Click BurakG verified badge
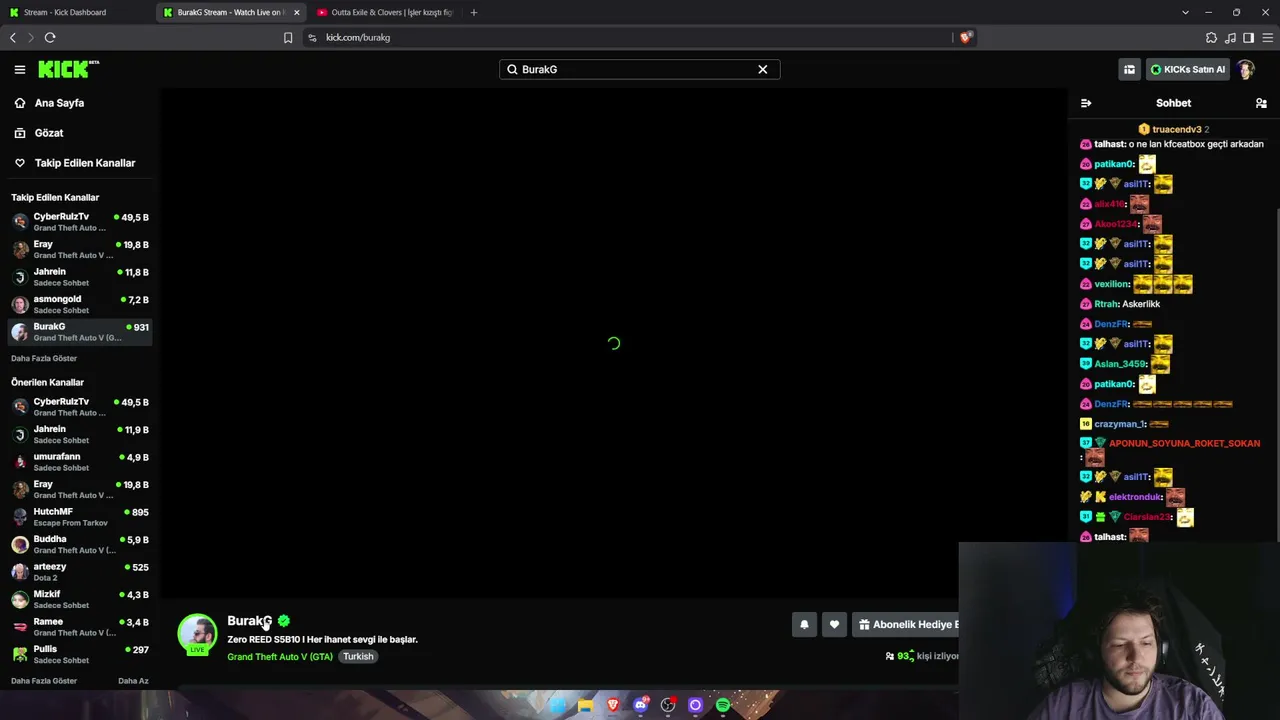Image resolution: width=1280 pixels, height=720 pixels. pyautogui.click(x=284, y=621)
